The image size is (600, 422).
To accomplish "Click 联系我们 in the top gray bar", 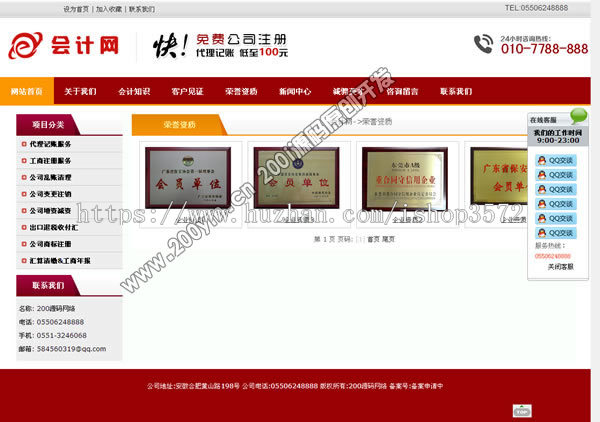I will point(142,9).
